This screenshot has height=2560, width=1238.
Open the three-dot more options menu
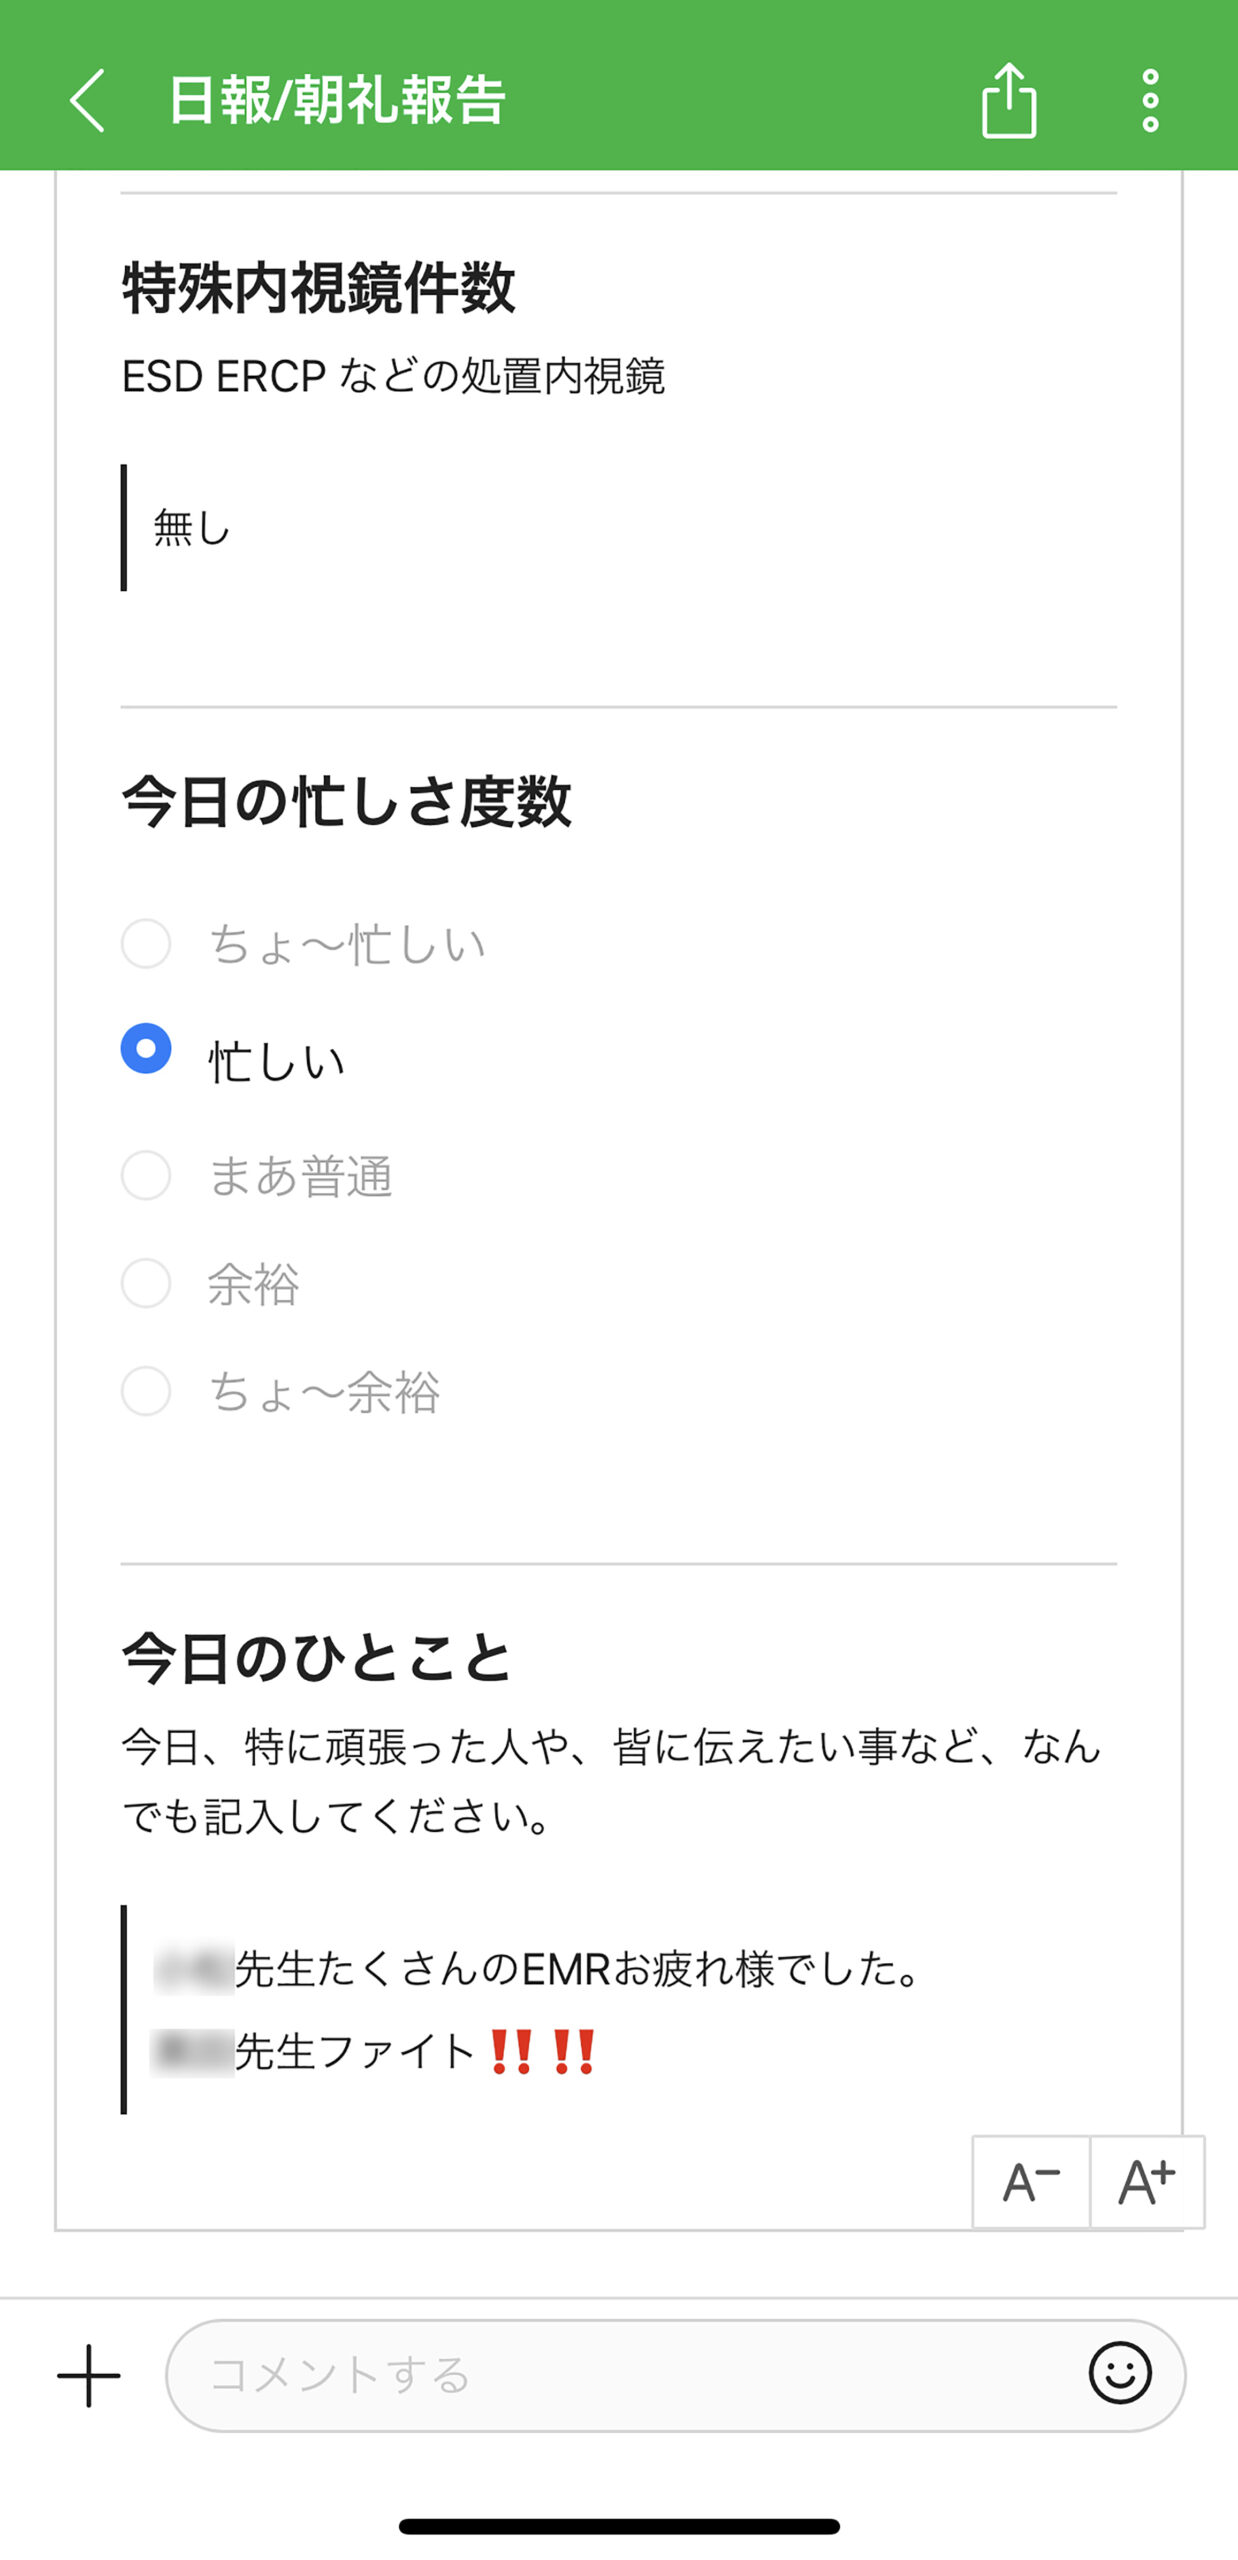click(x=1150, y=100)
